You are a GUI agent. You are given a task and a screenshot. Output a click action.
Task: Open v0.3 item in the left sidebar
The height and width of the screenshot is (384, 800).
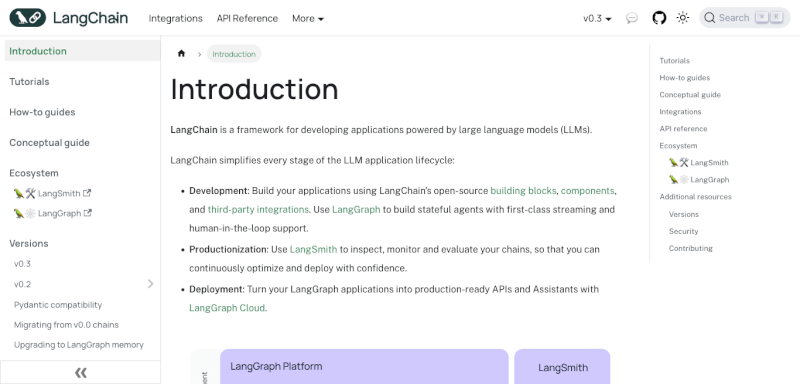[x=22, y=264]
